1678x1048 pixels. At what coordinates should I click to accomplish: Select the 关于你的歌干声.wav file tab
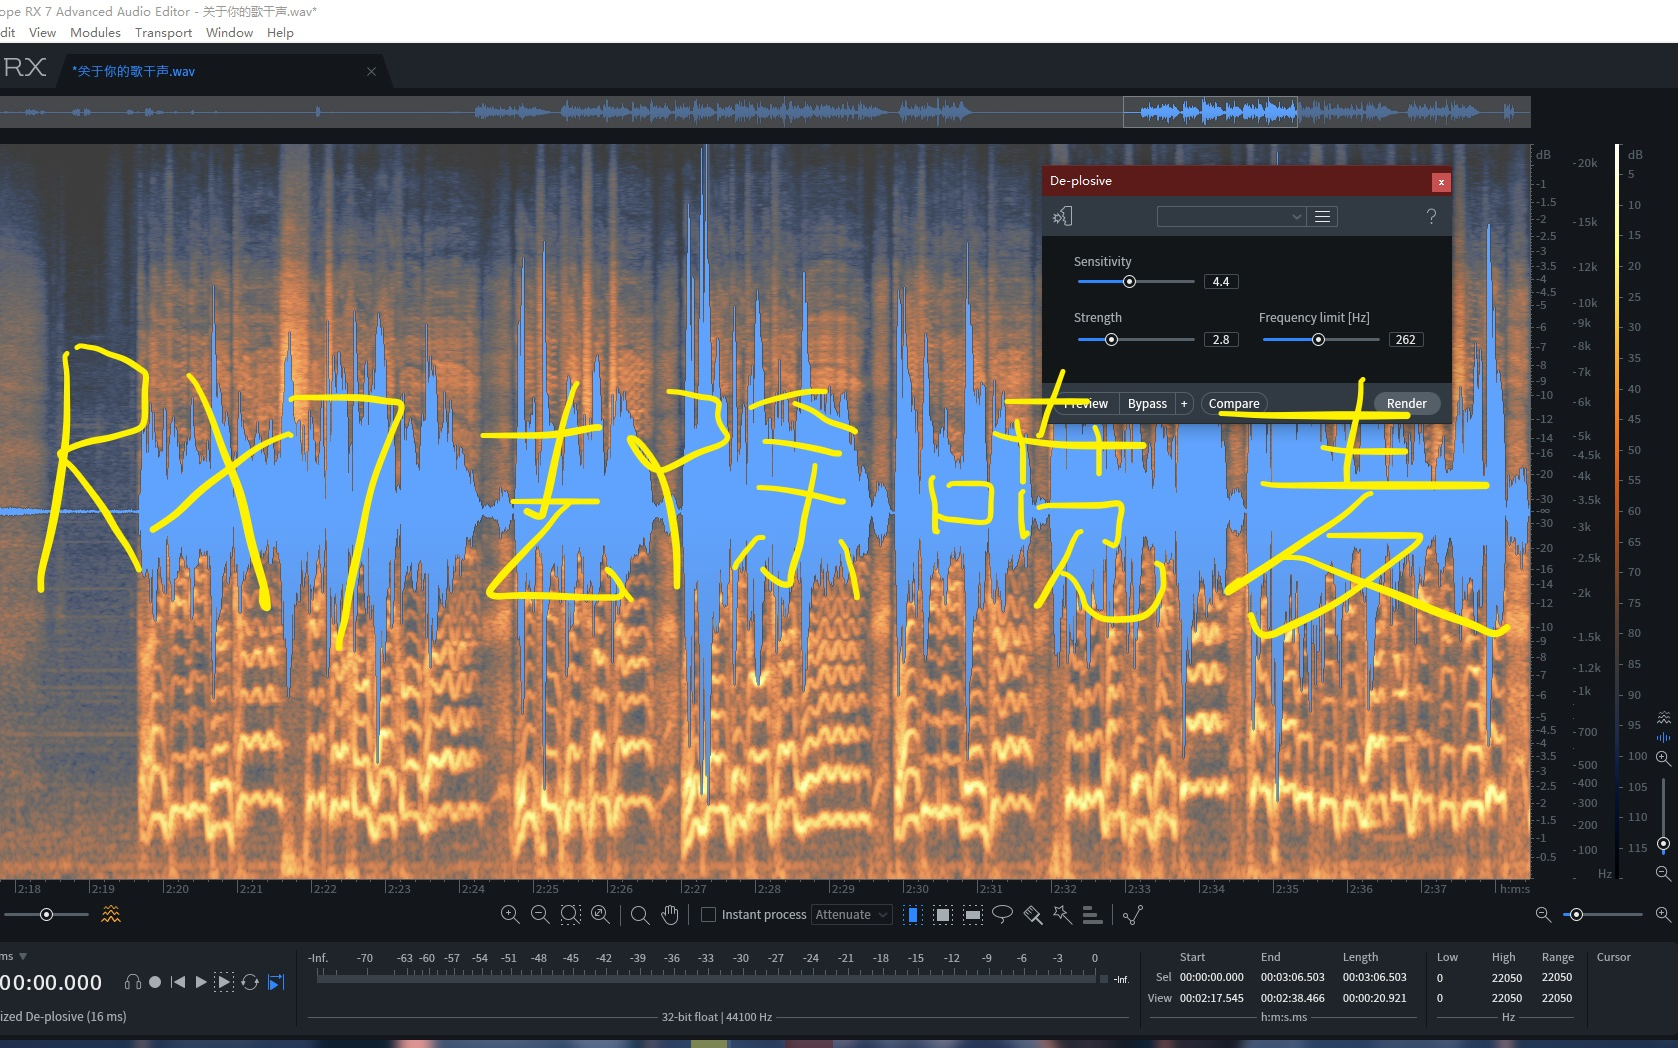coord(134,71)
